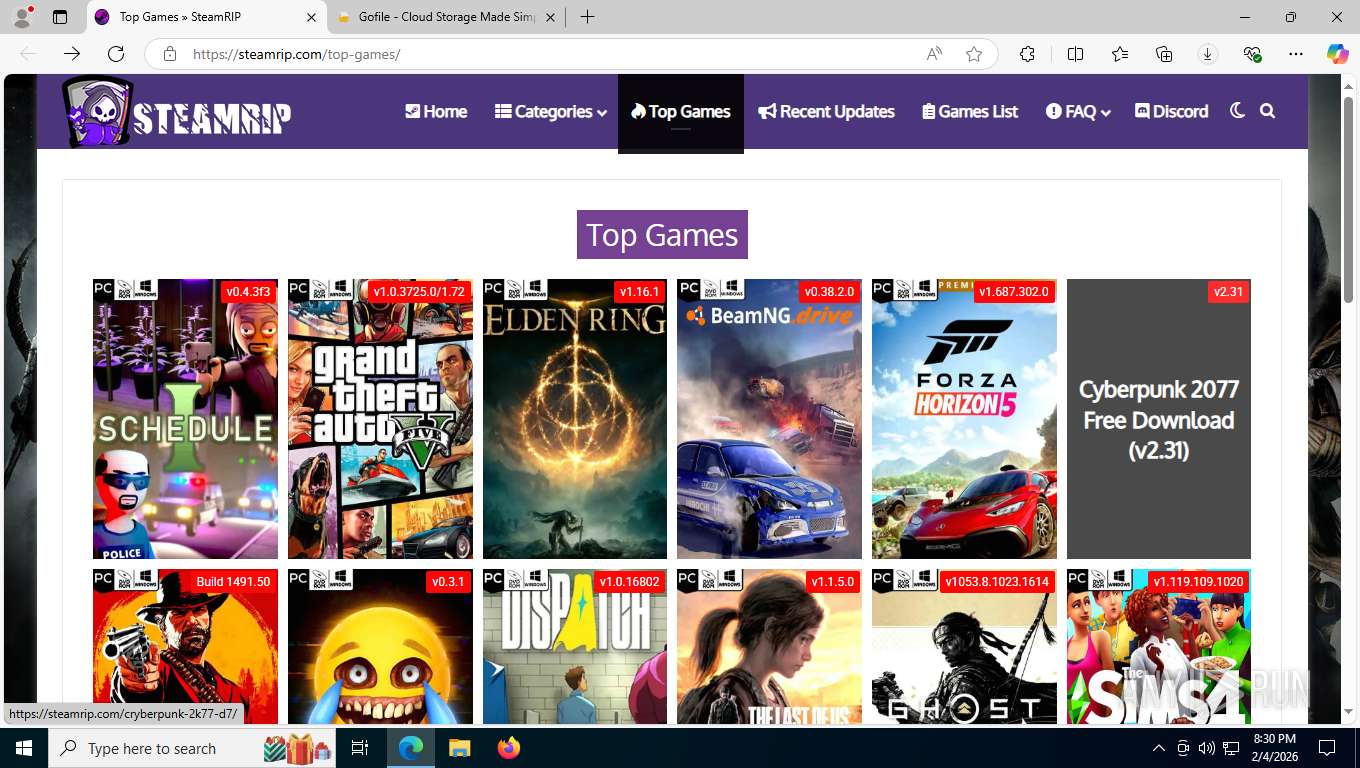Toggle split screen view icon
Screen dimensions: 1360x768
click(1076, 54)
